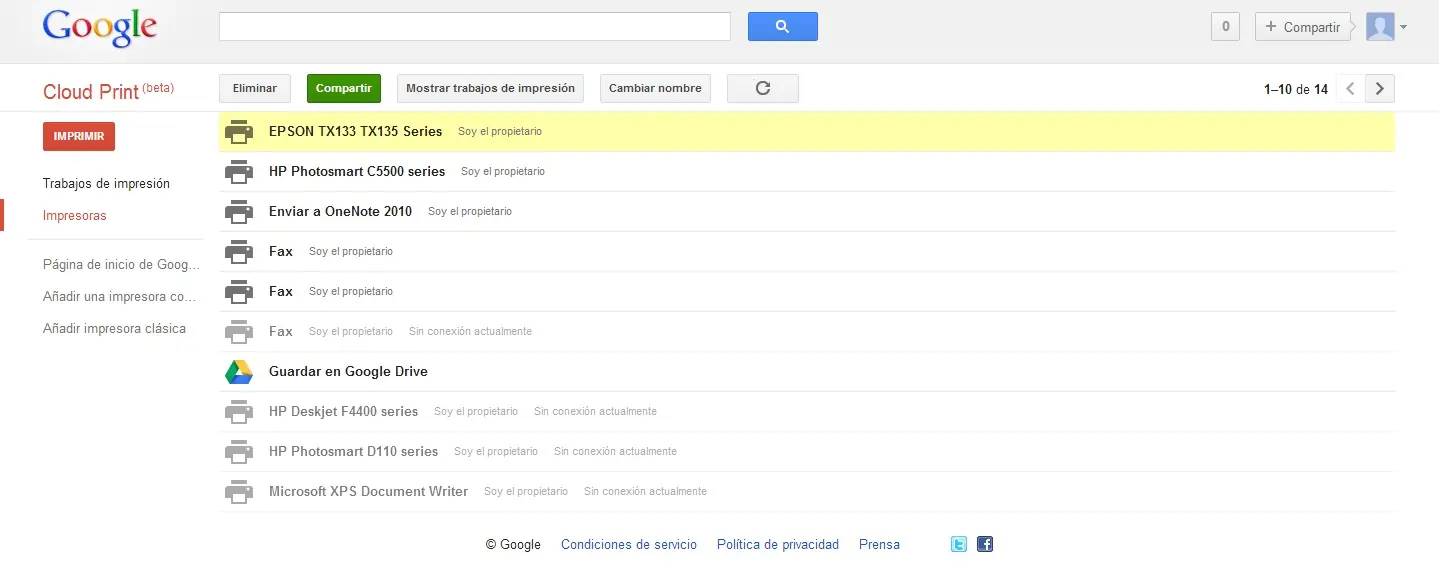Open the profile avatar picture
Viewport: 1439px width, 569px height.
[x=1380, y=27]
